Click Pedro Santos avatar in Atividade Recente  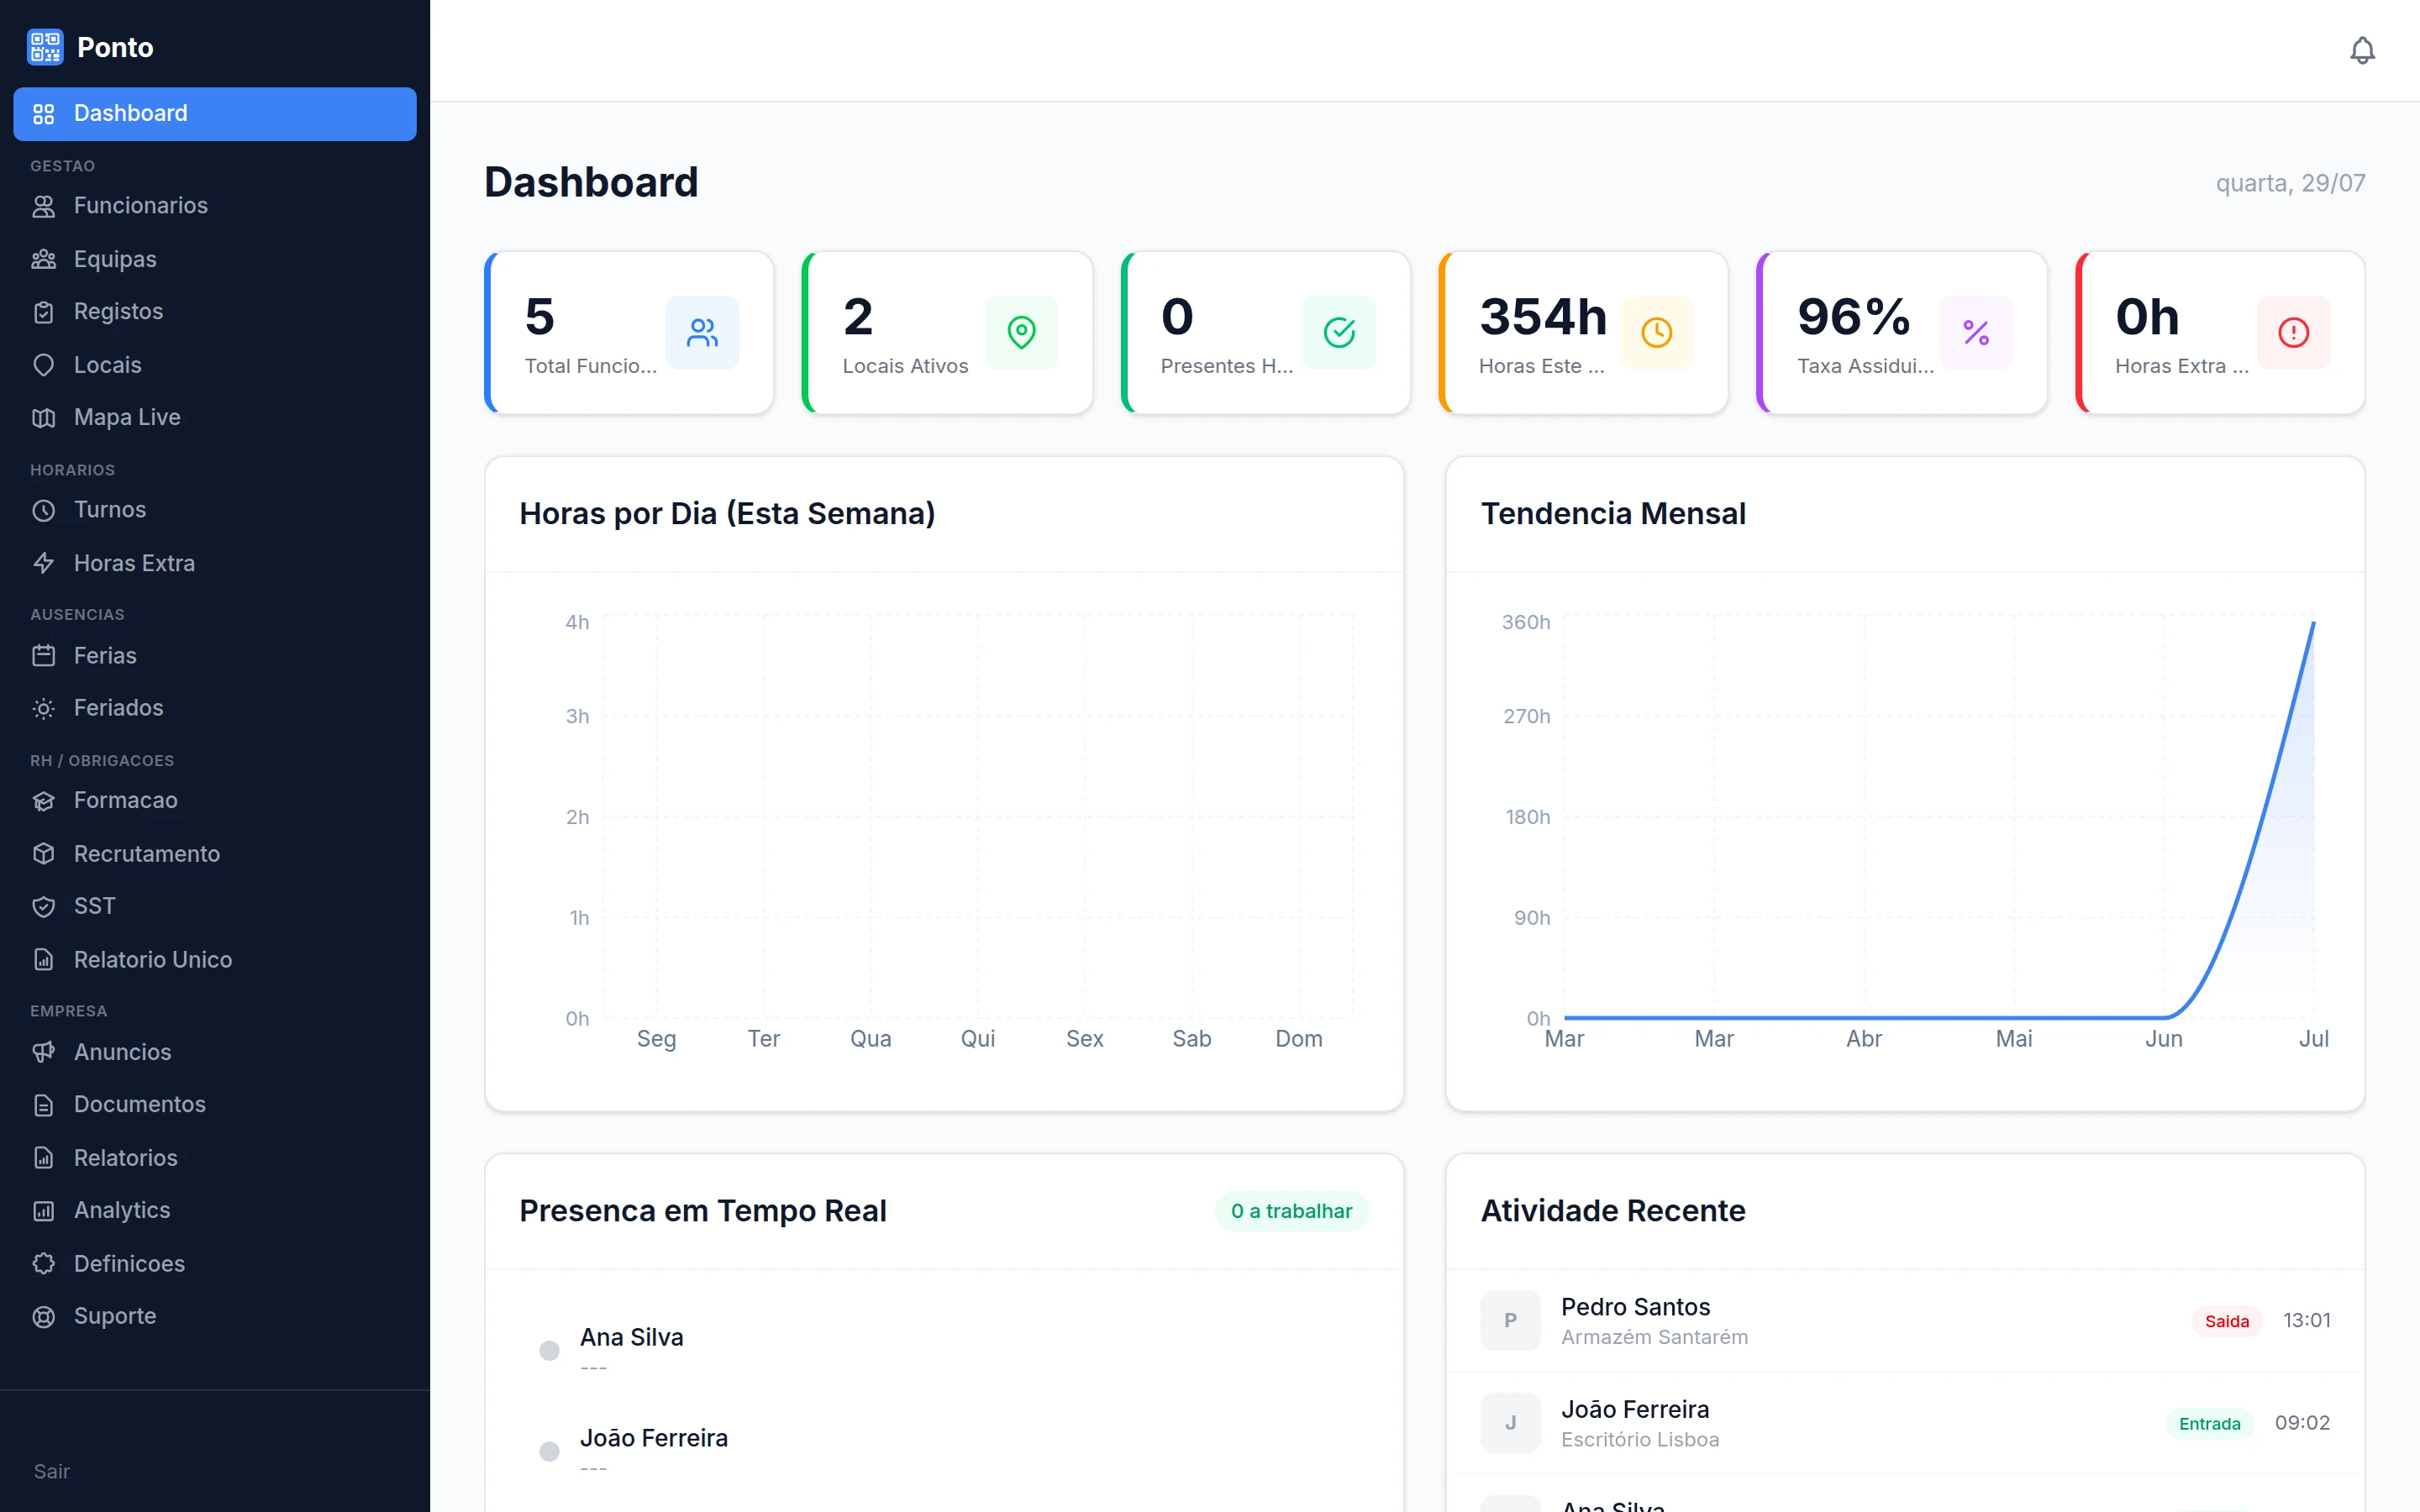pos(1510,1320)
